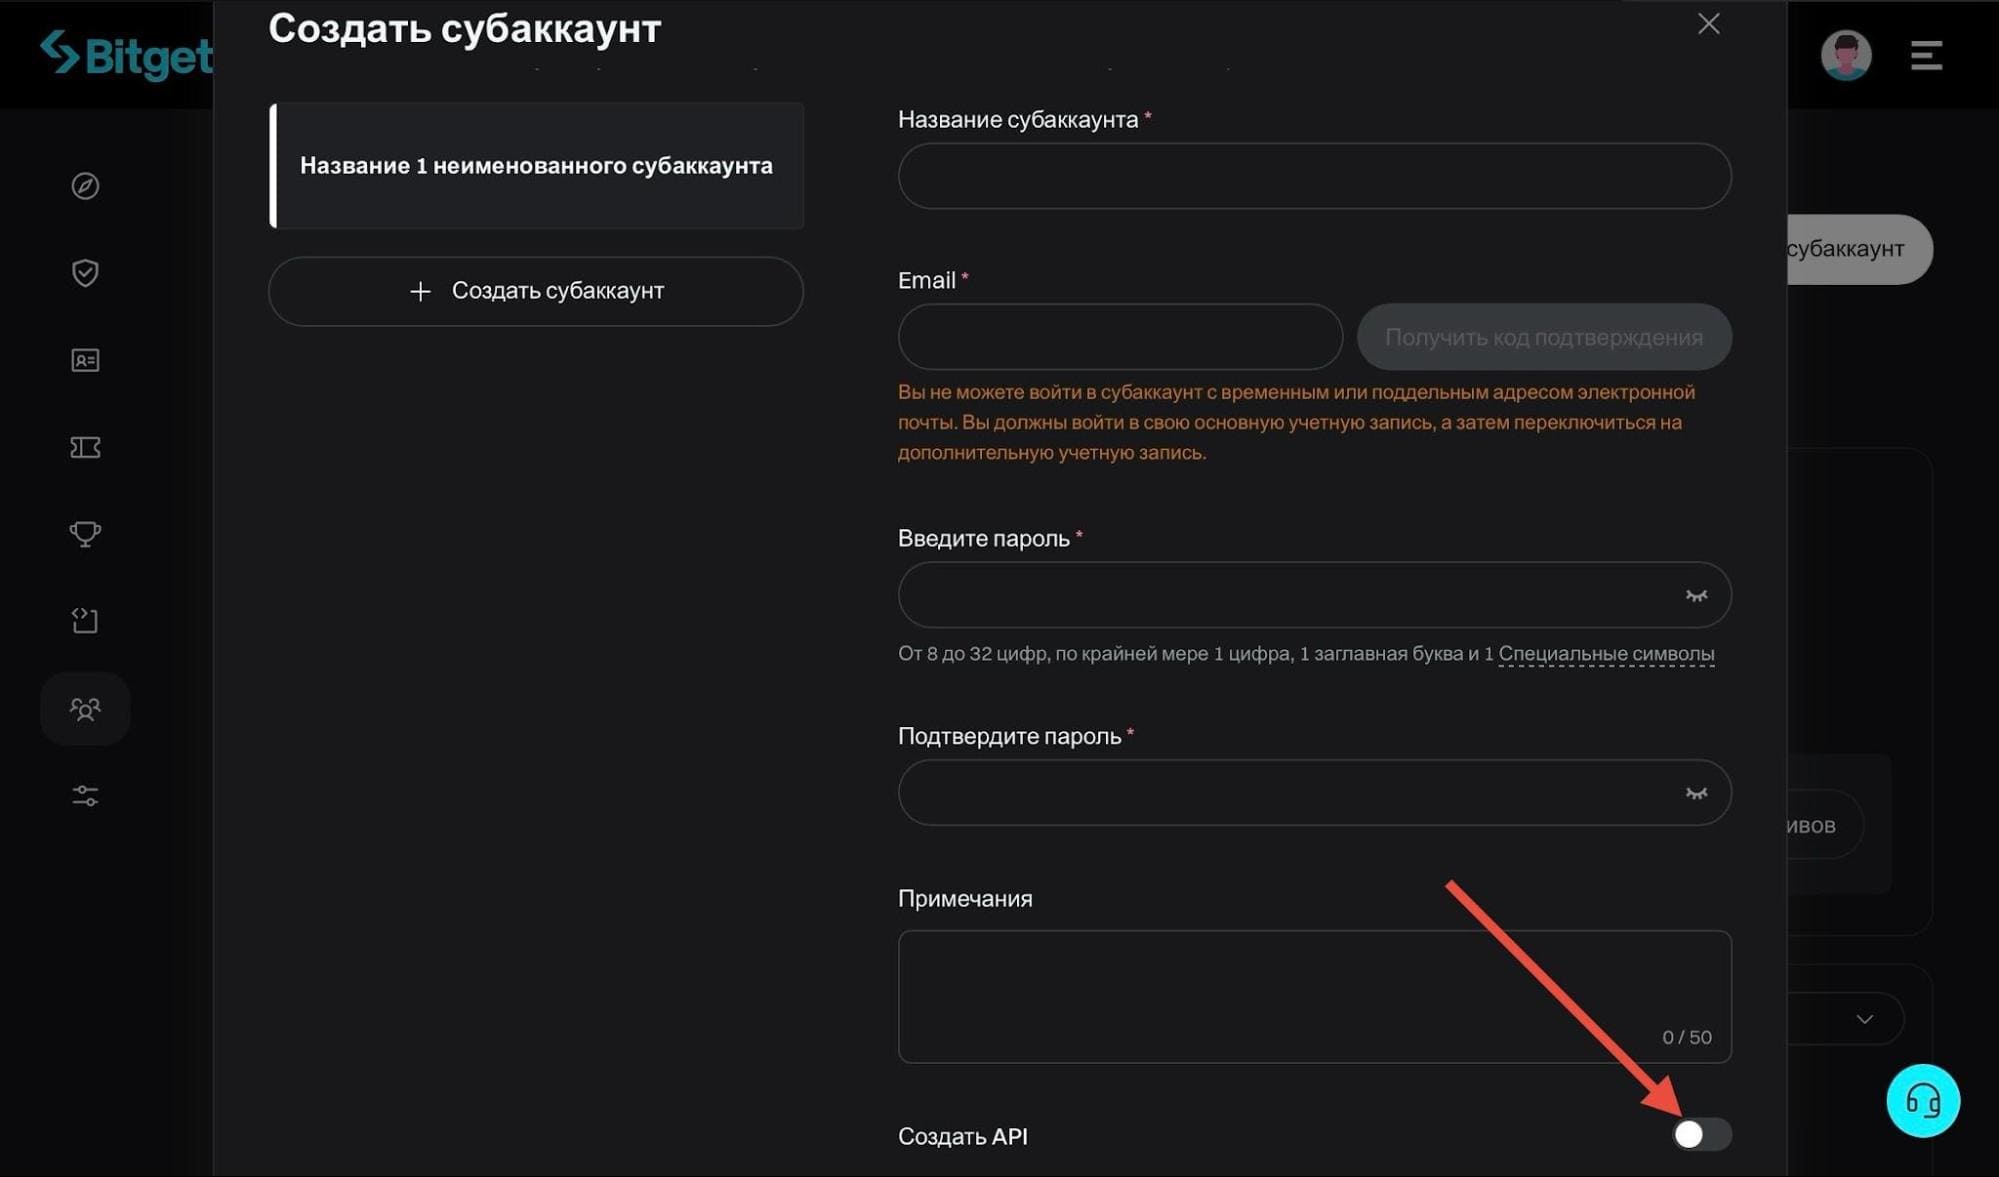Screen dimensions: 1999x1177
Task: Open the subaccounts people sidebar icon
Action: click(85, 709)
